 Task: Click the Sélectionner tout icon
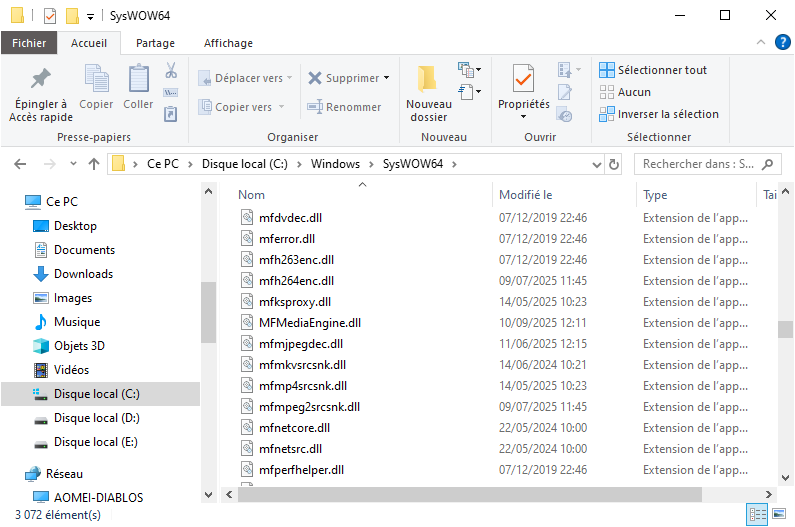(606, 70)
